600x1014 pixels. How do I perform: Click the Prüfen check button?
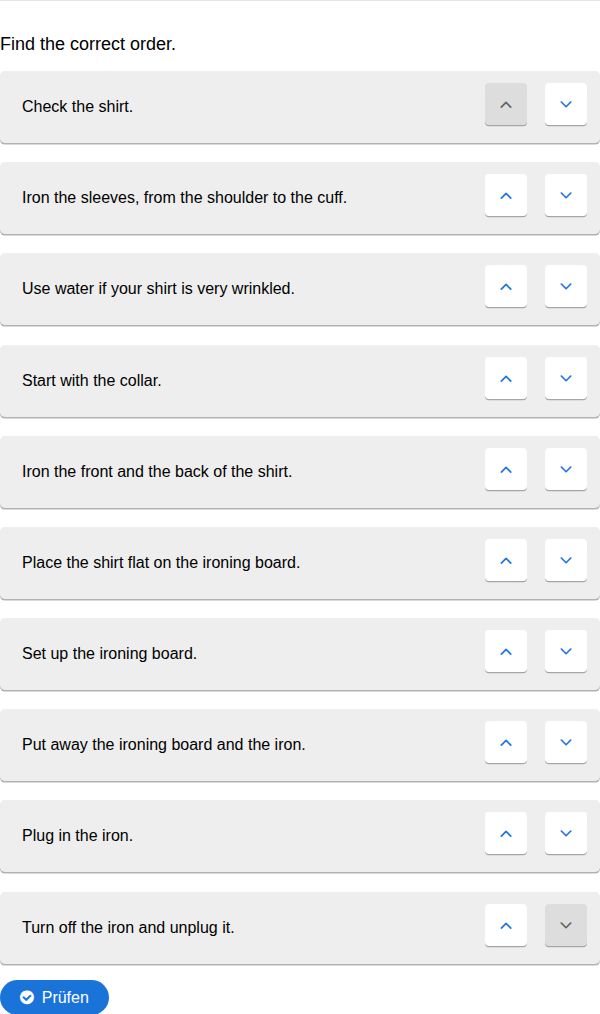click(x=54, y=997)
